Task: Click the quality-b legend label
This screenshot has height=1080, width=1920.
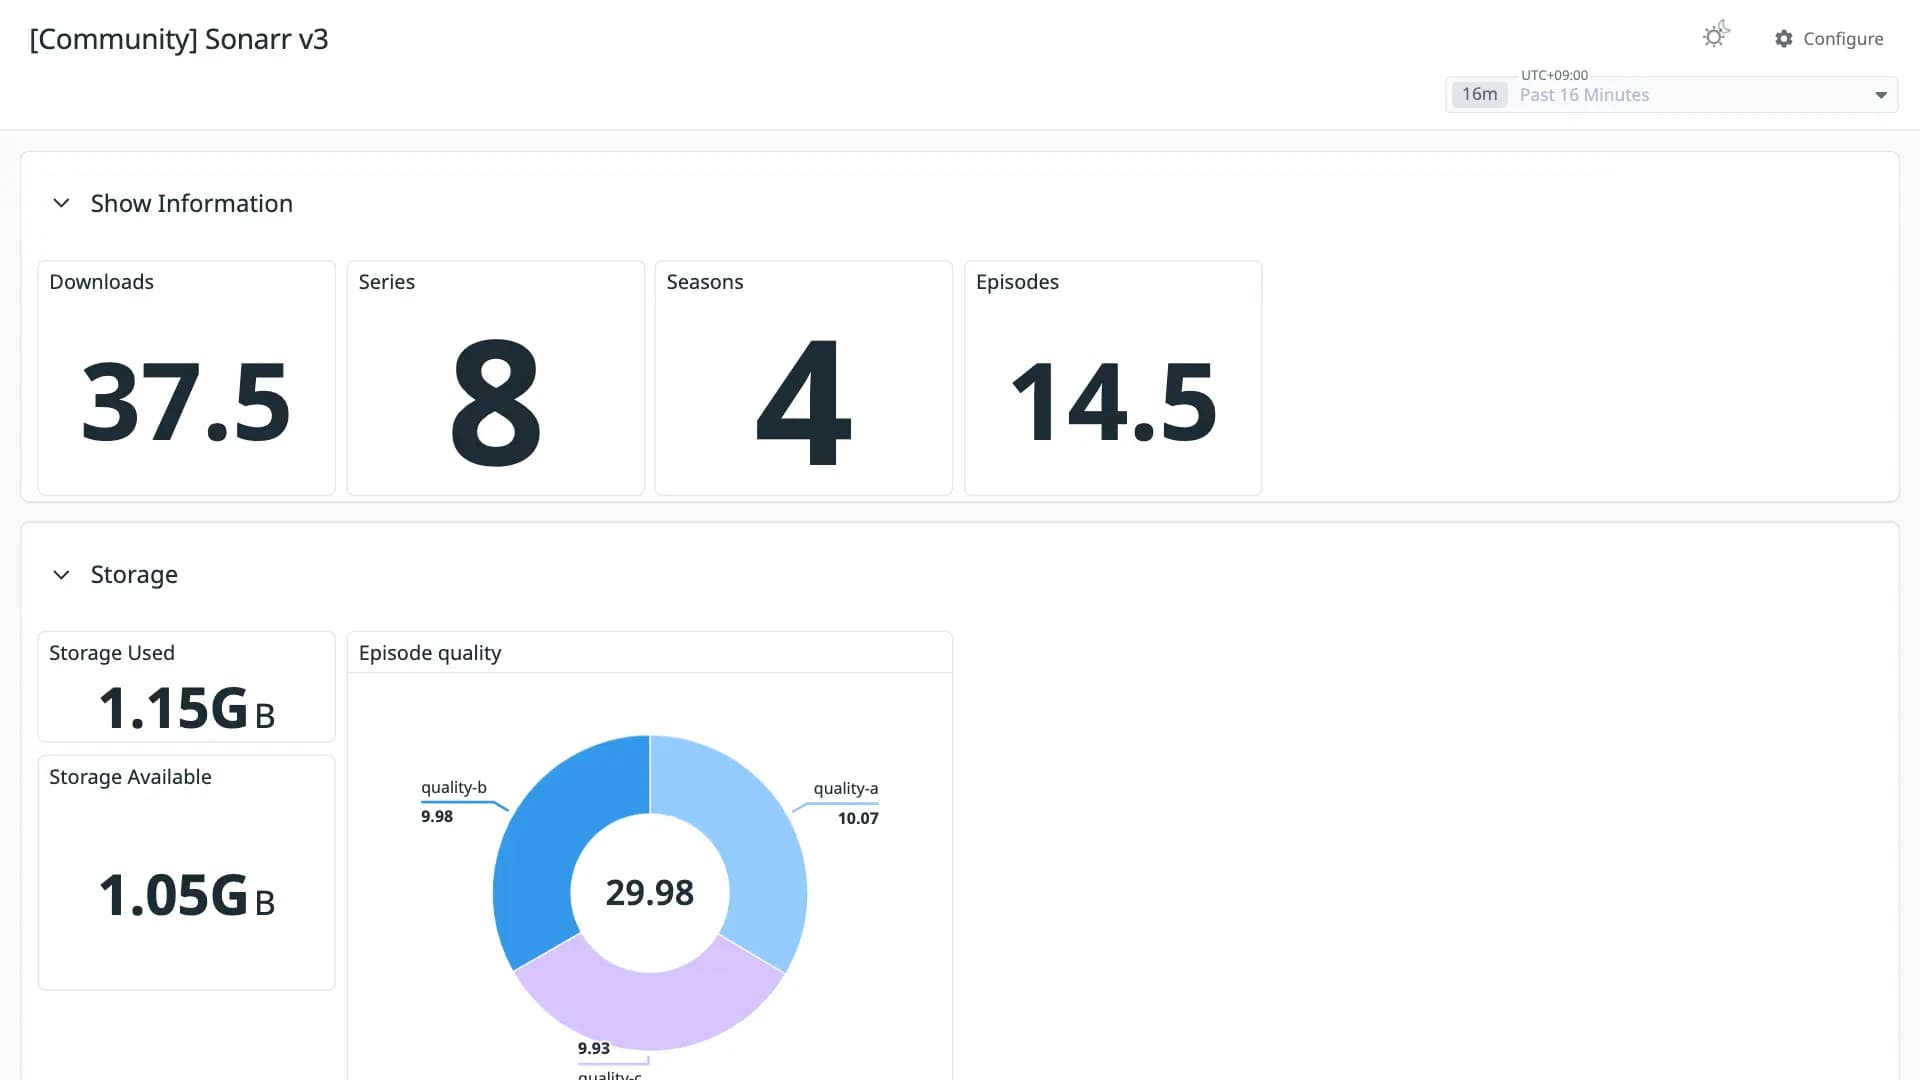Action: 453,787
